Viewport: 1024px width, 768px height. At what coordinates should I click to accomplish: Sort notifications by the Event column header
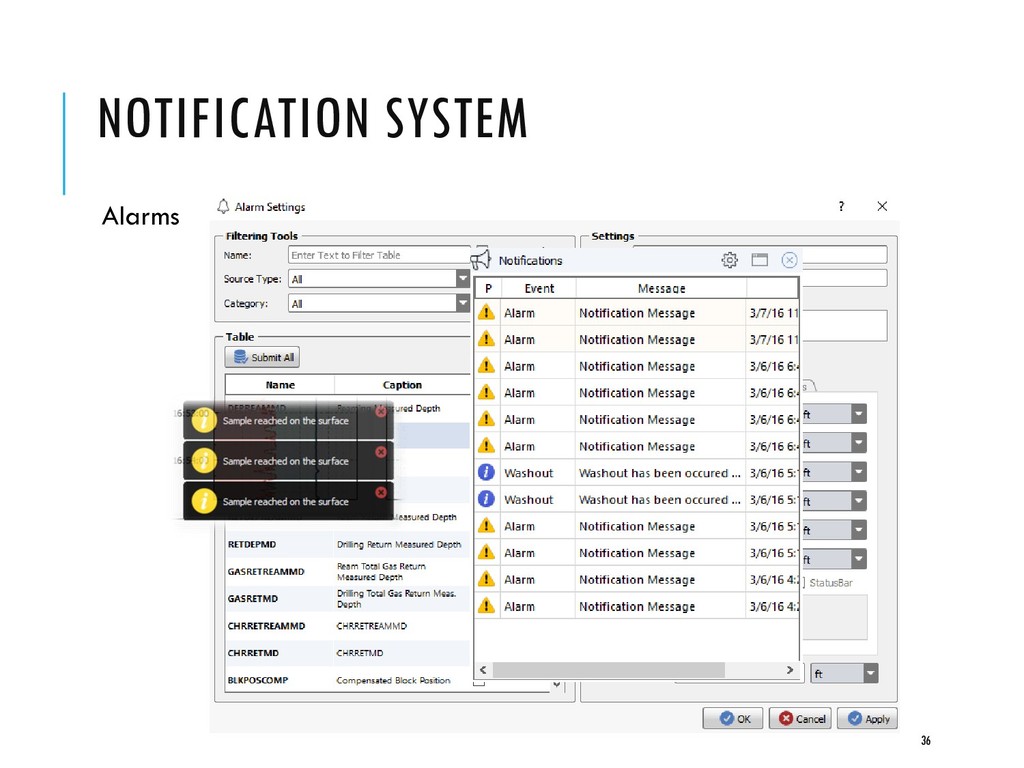coord(538,288)
